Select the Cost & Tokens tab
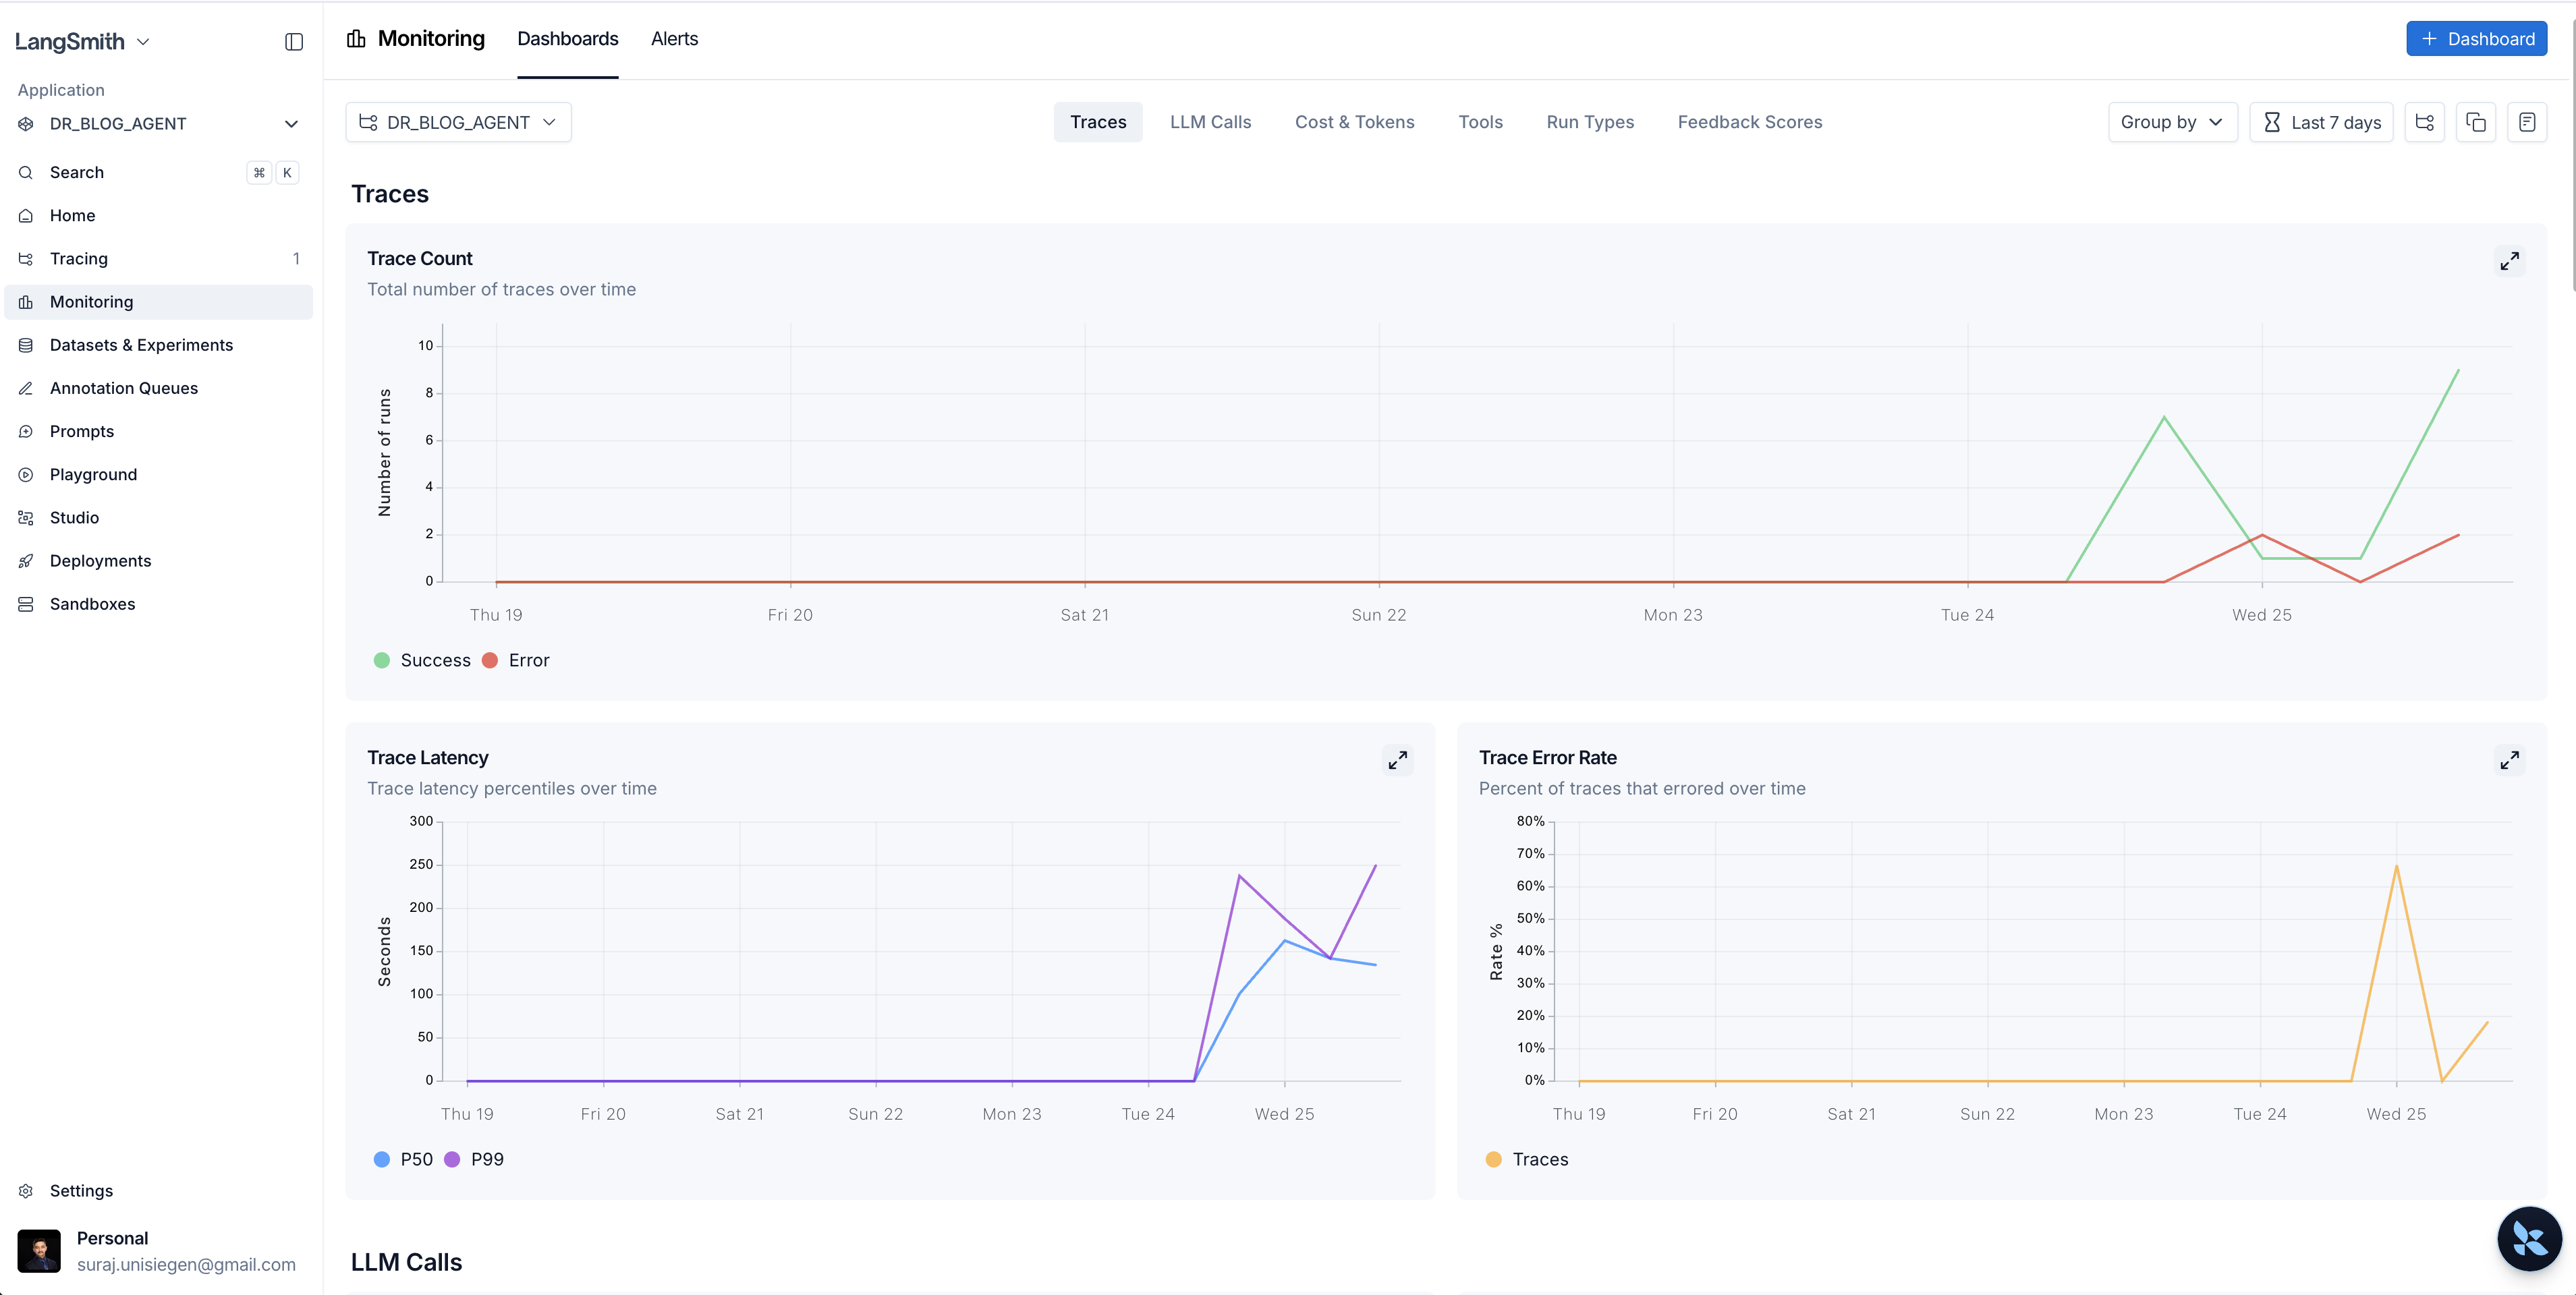 pyautogui.click(x=1354, y=122)
